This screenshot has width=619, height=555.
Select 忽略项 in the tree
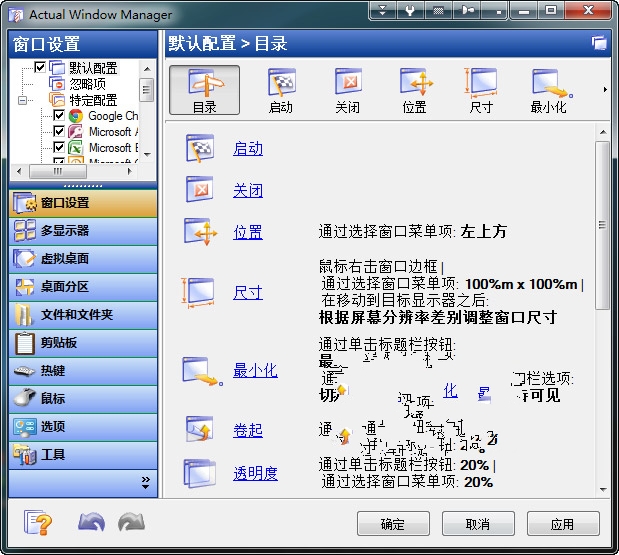[x=88, y=84]
